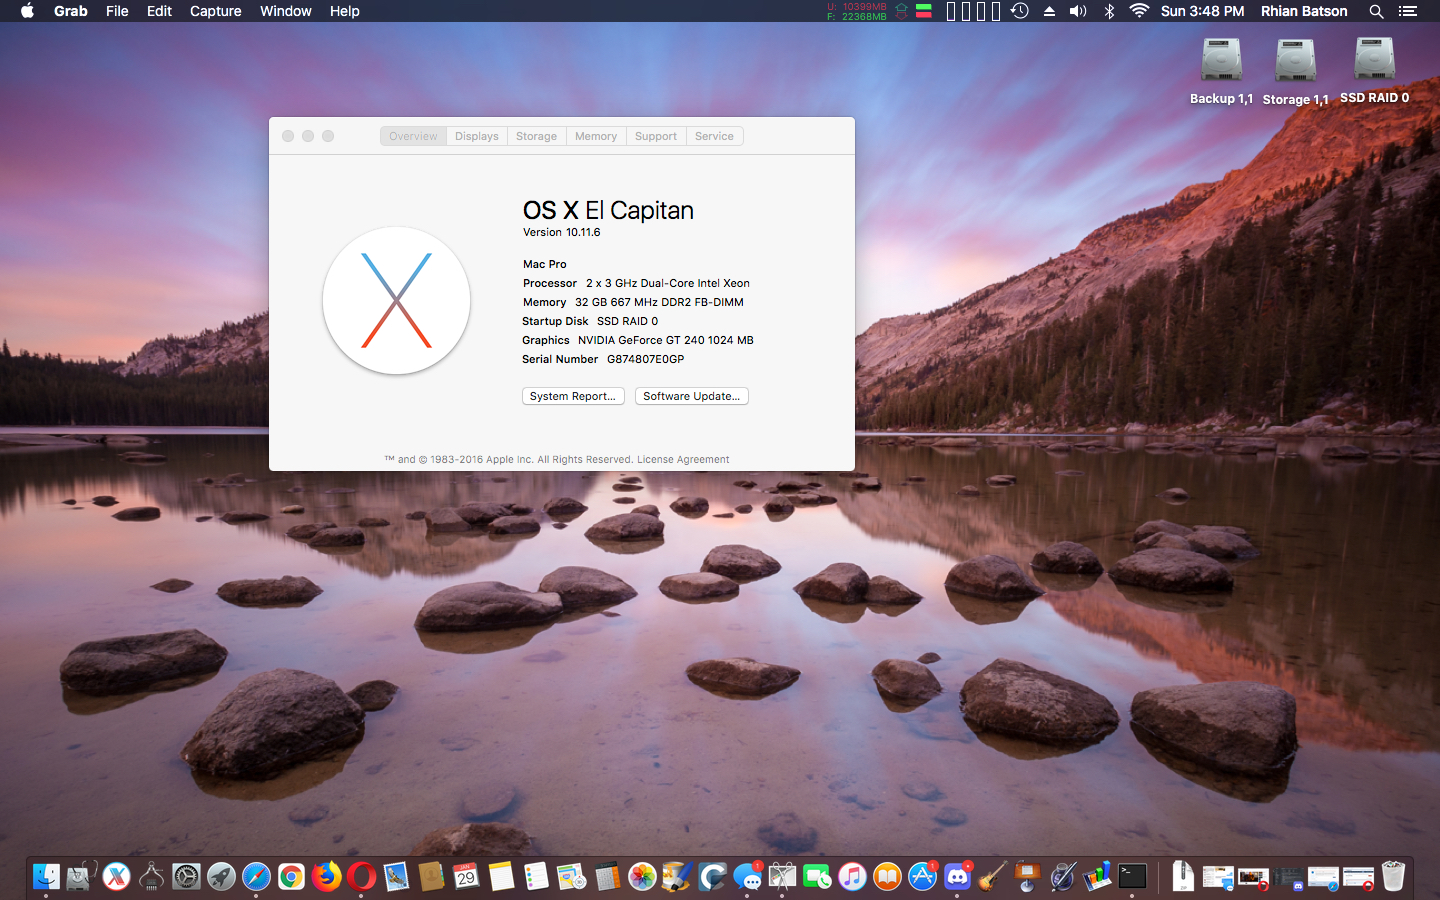Viewport: 1440px width, 900px height.
Task: Open Firefox from the Dock
Action: point(326,877)
